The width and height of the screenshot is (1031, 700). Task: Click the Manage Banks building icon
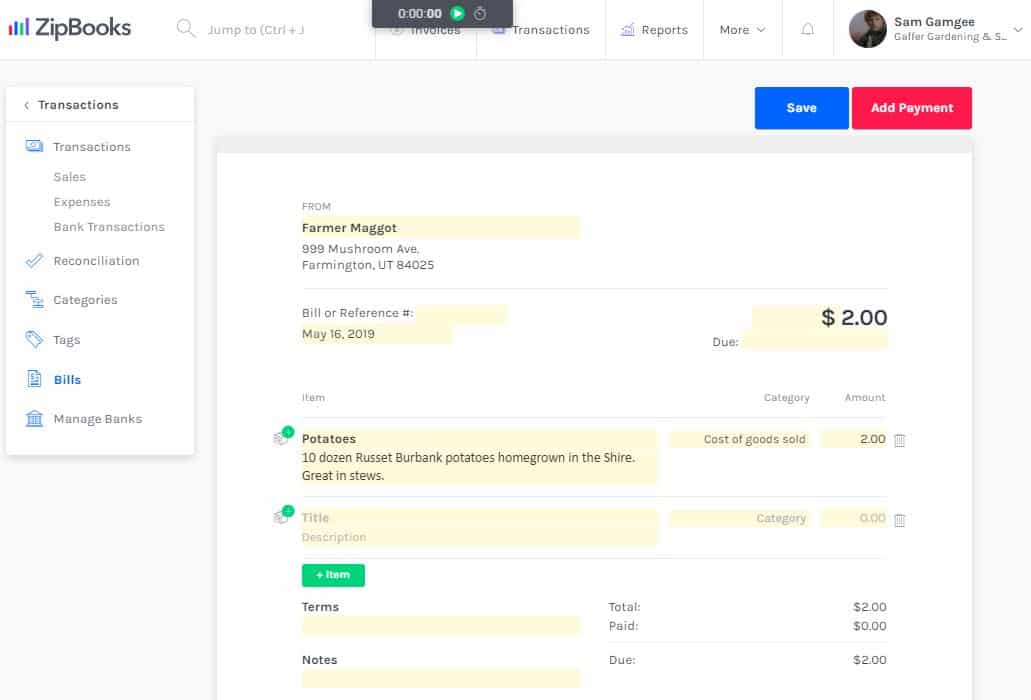pyautogui.click(x=34, y=418)
